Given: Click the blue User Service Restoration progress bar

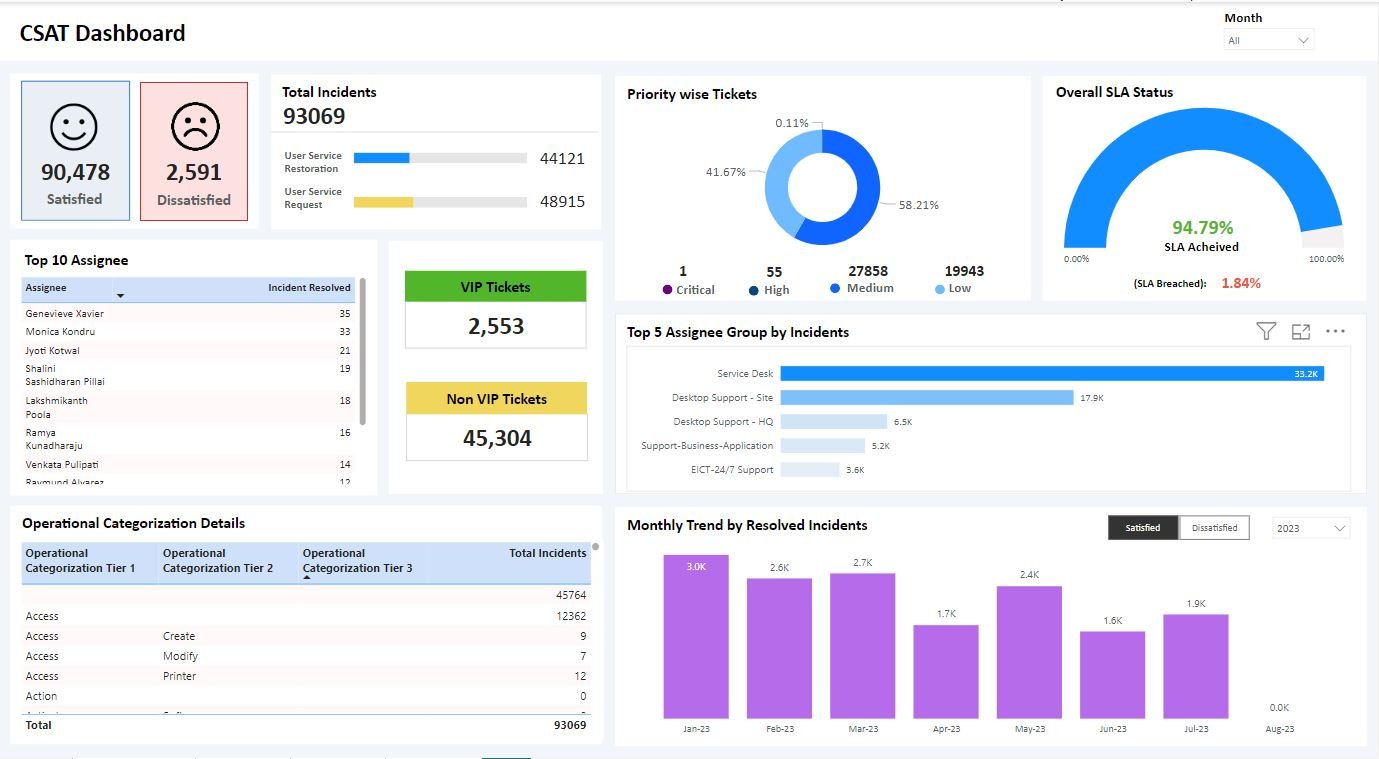Looking at the screenshot, I should tap(382, 158).
